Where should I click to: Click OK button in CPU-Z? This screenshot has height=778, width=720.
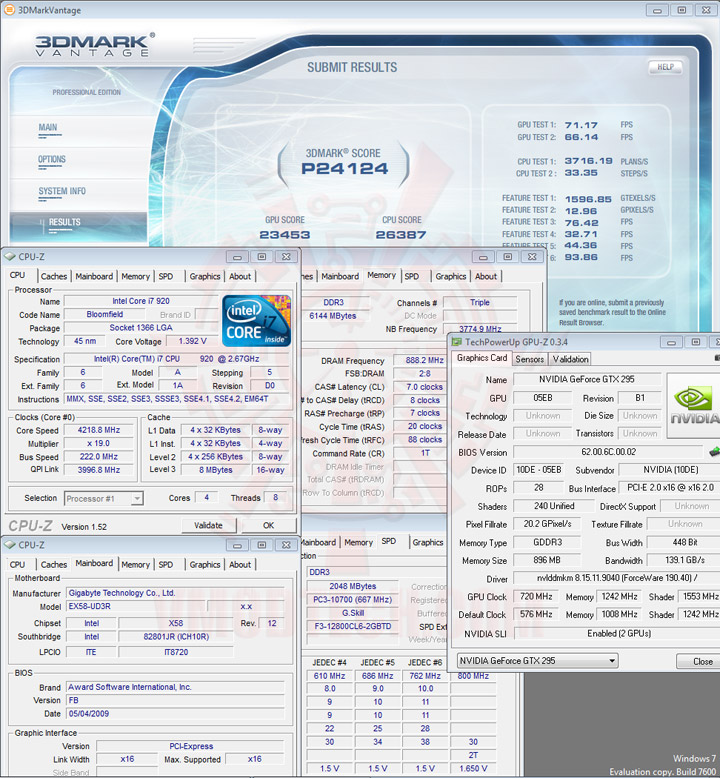tap(268, 525)
